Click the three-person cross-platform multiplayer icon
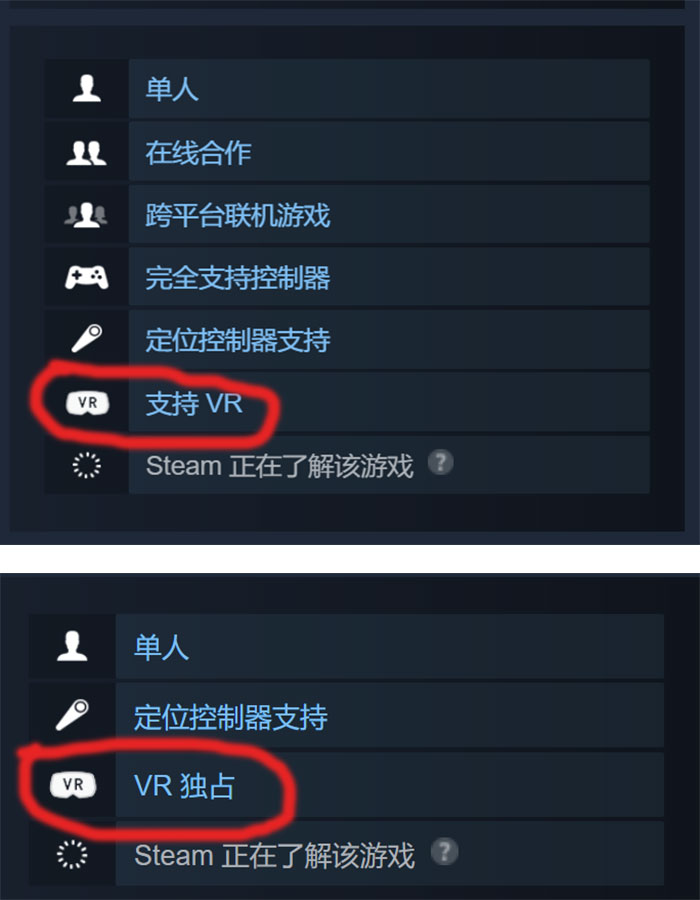Viewport: 700px width, 900px height. click(86, 216)
